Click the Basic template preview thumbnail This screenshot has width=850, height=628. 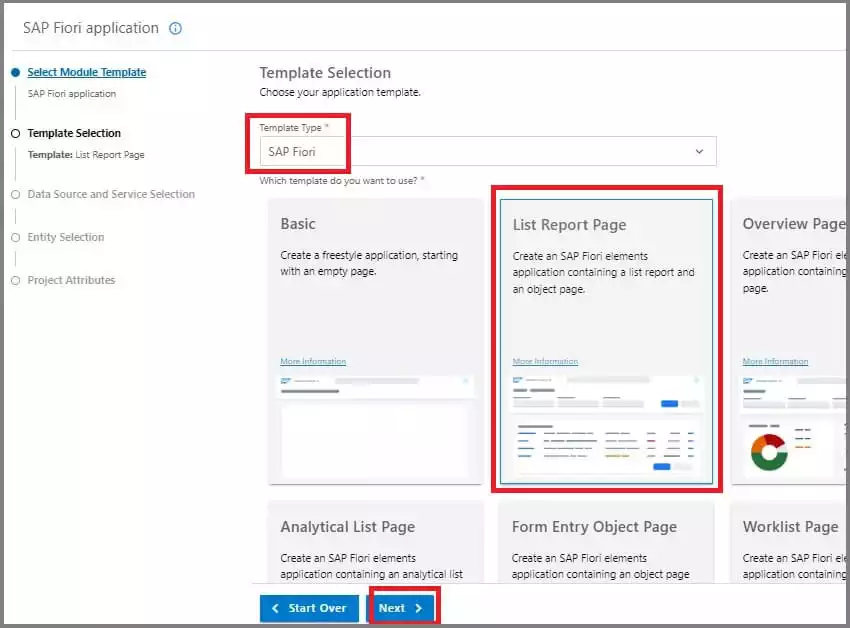[x=375, y=426]
